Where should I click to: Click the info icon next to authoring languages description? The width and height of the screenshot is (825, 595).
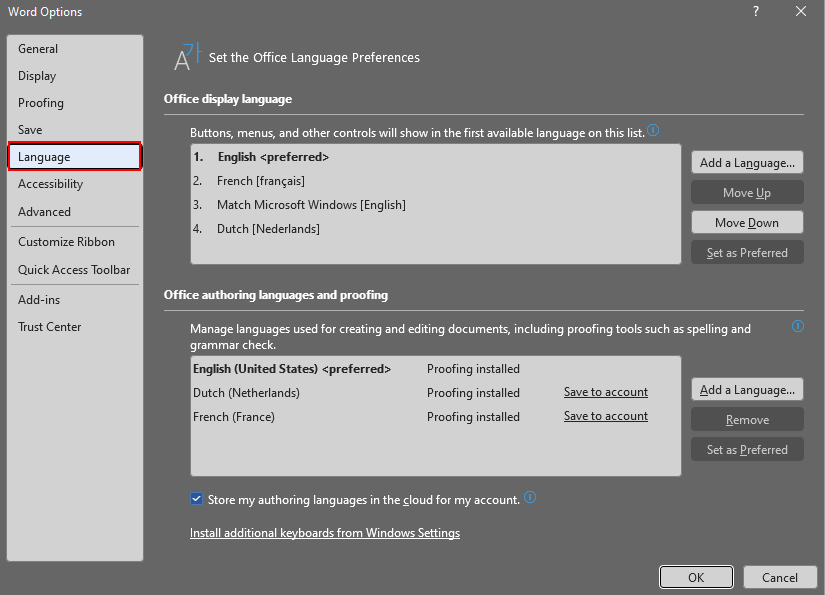pos(798,326)
